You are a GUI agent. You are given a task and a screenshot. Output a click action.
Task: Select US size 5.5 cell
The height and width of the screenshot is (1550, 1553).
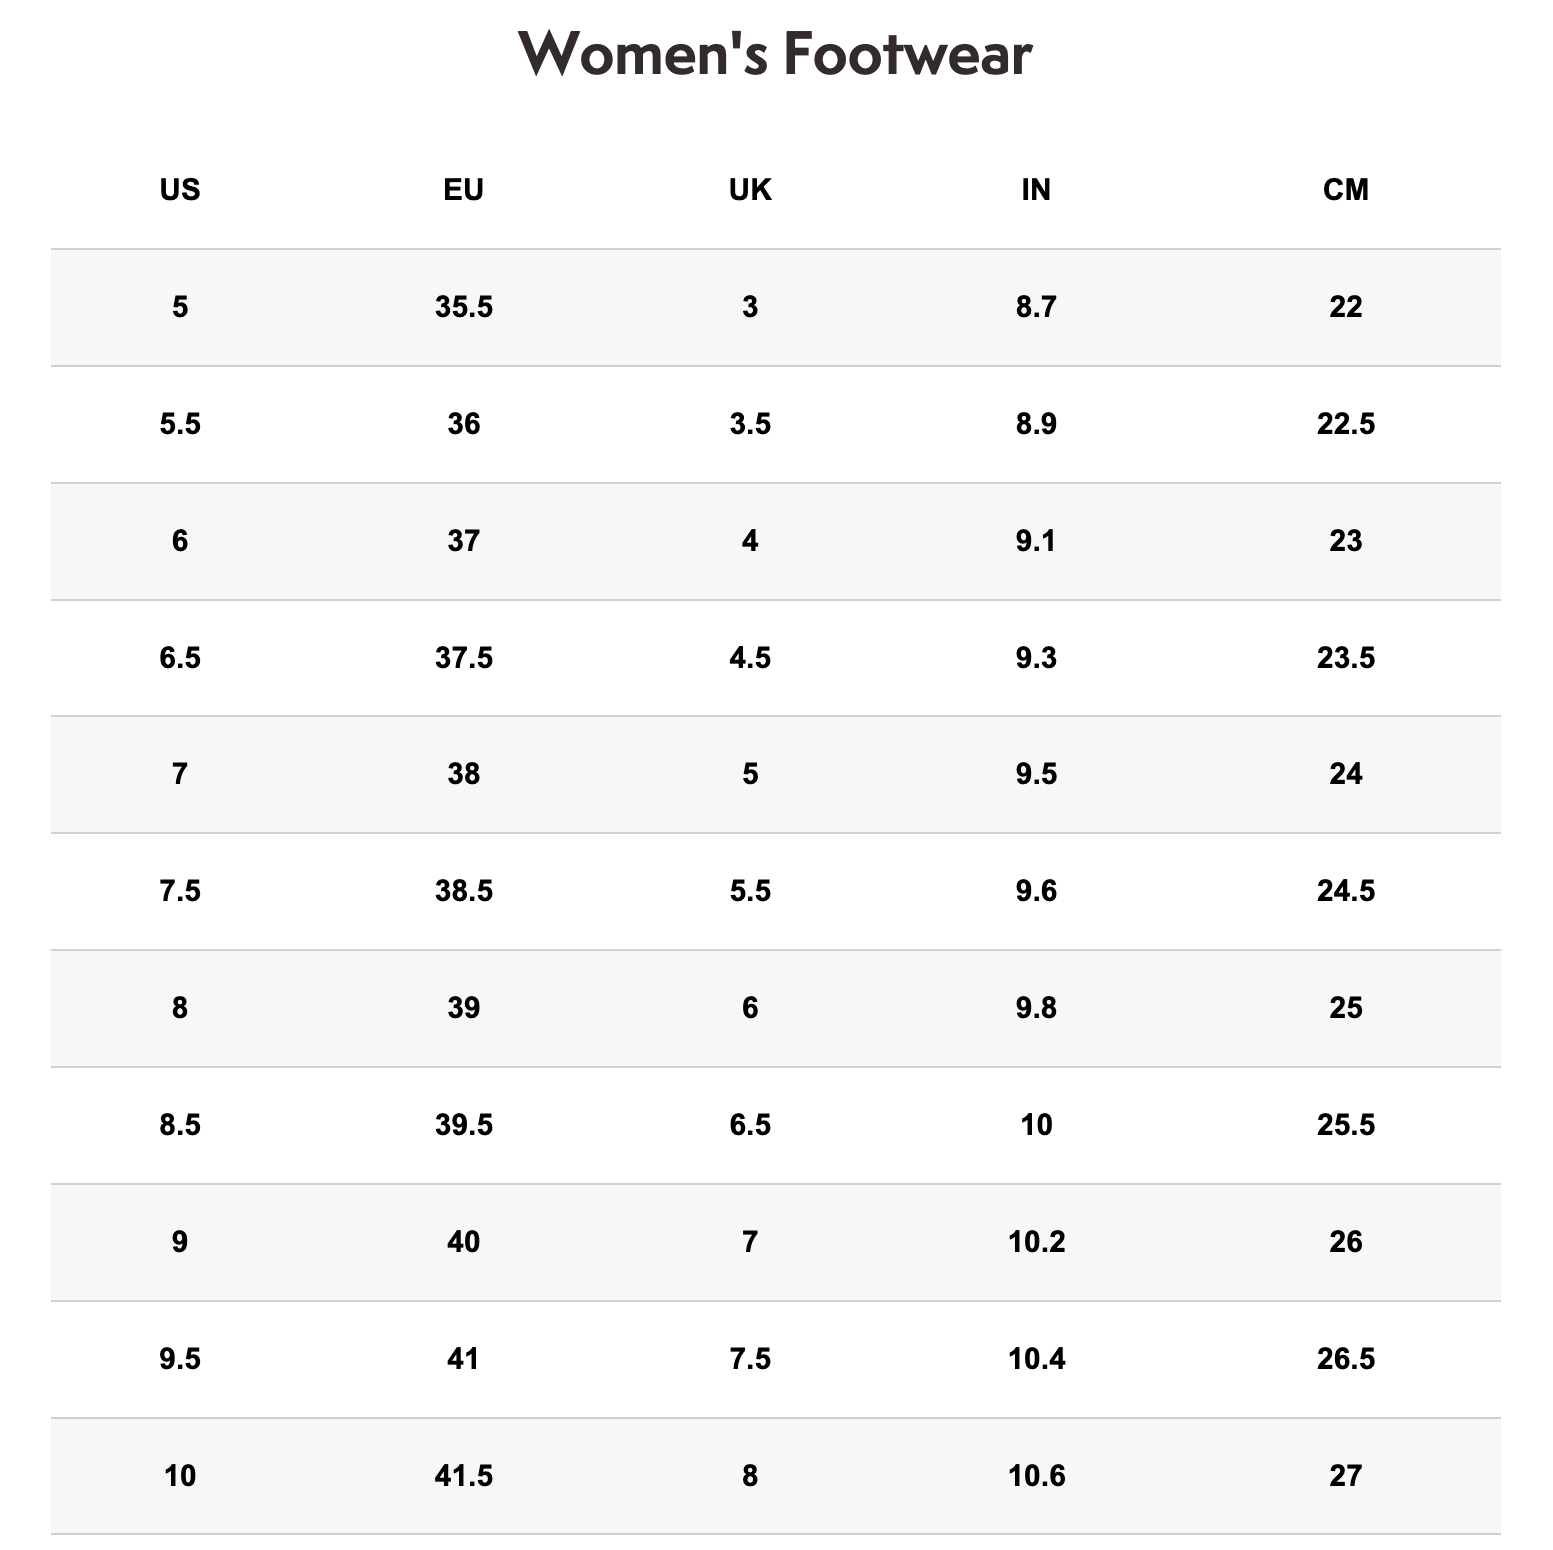click(180, 424)
